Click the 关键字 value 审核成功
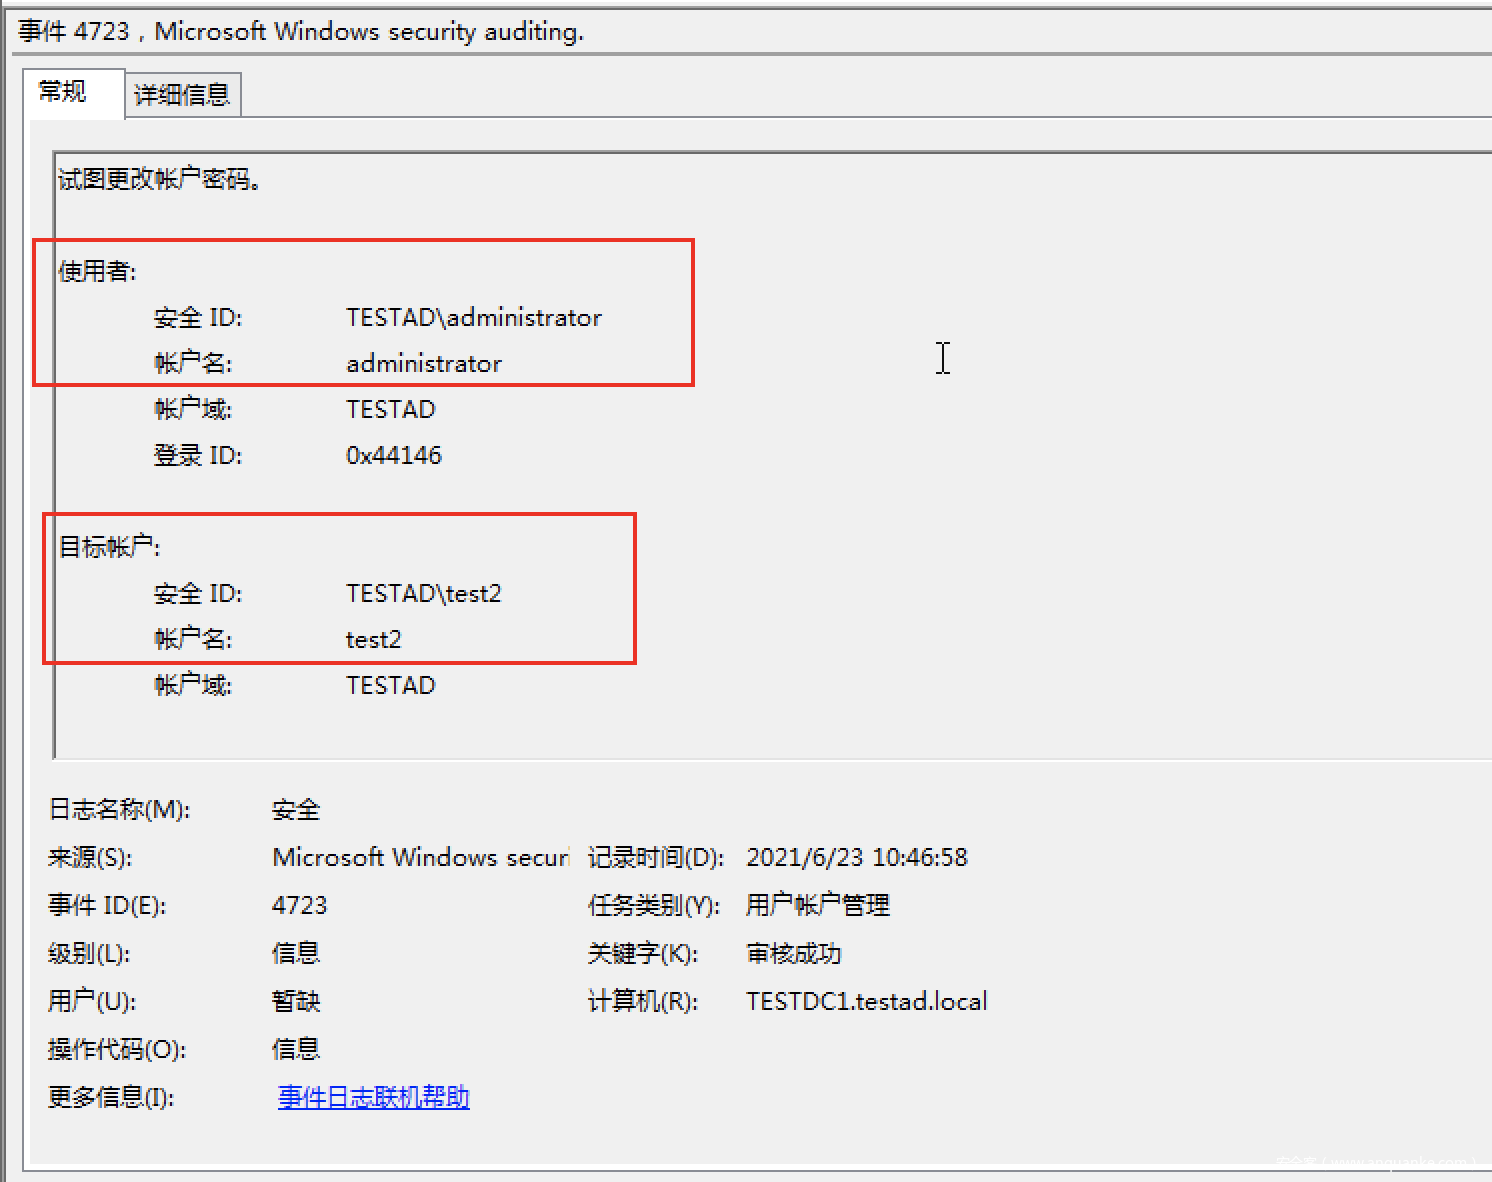Viewport: 1492px width, 1182px height. tap(794, 953)
